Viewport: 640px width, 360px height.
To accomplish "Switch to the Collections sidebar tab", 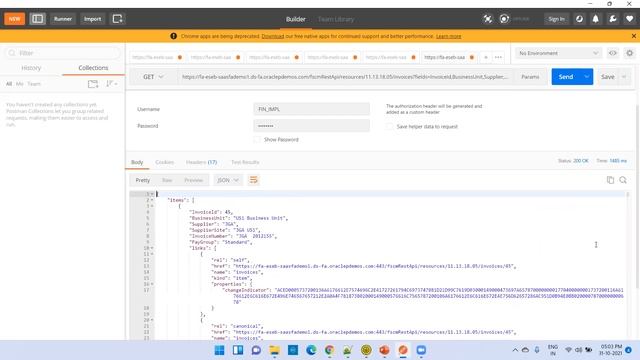I will pyautogui.click(x=93, y=68).
